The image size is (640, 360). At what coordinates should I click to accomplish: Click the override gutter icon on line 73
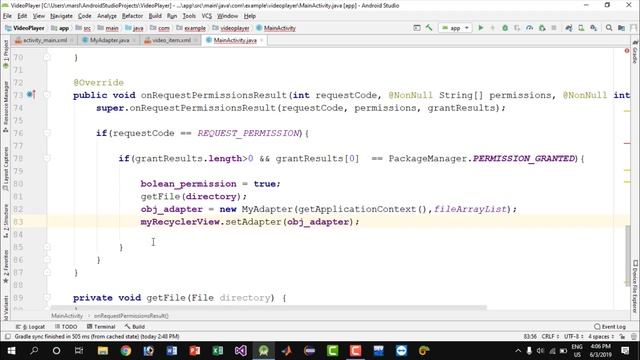[x=31, y=95]
